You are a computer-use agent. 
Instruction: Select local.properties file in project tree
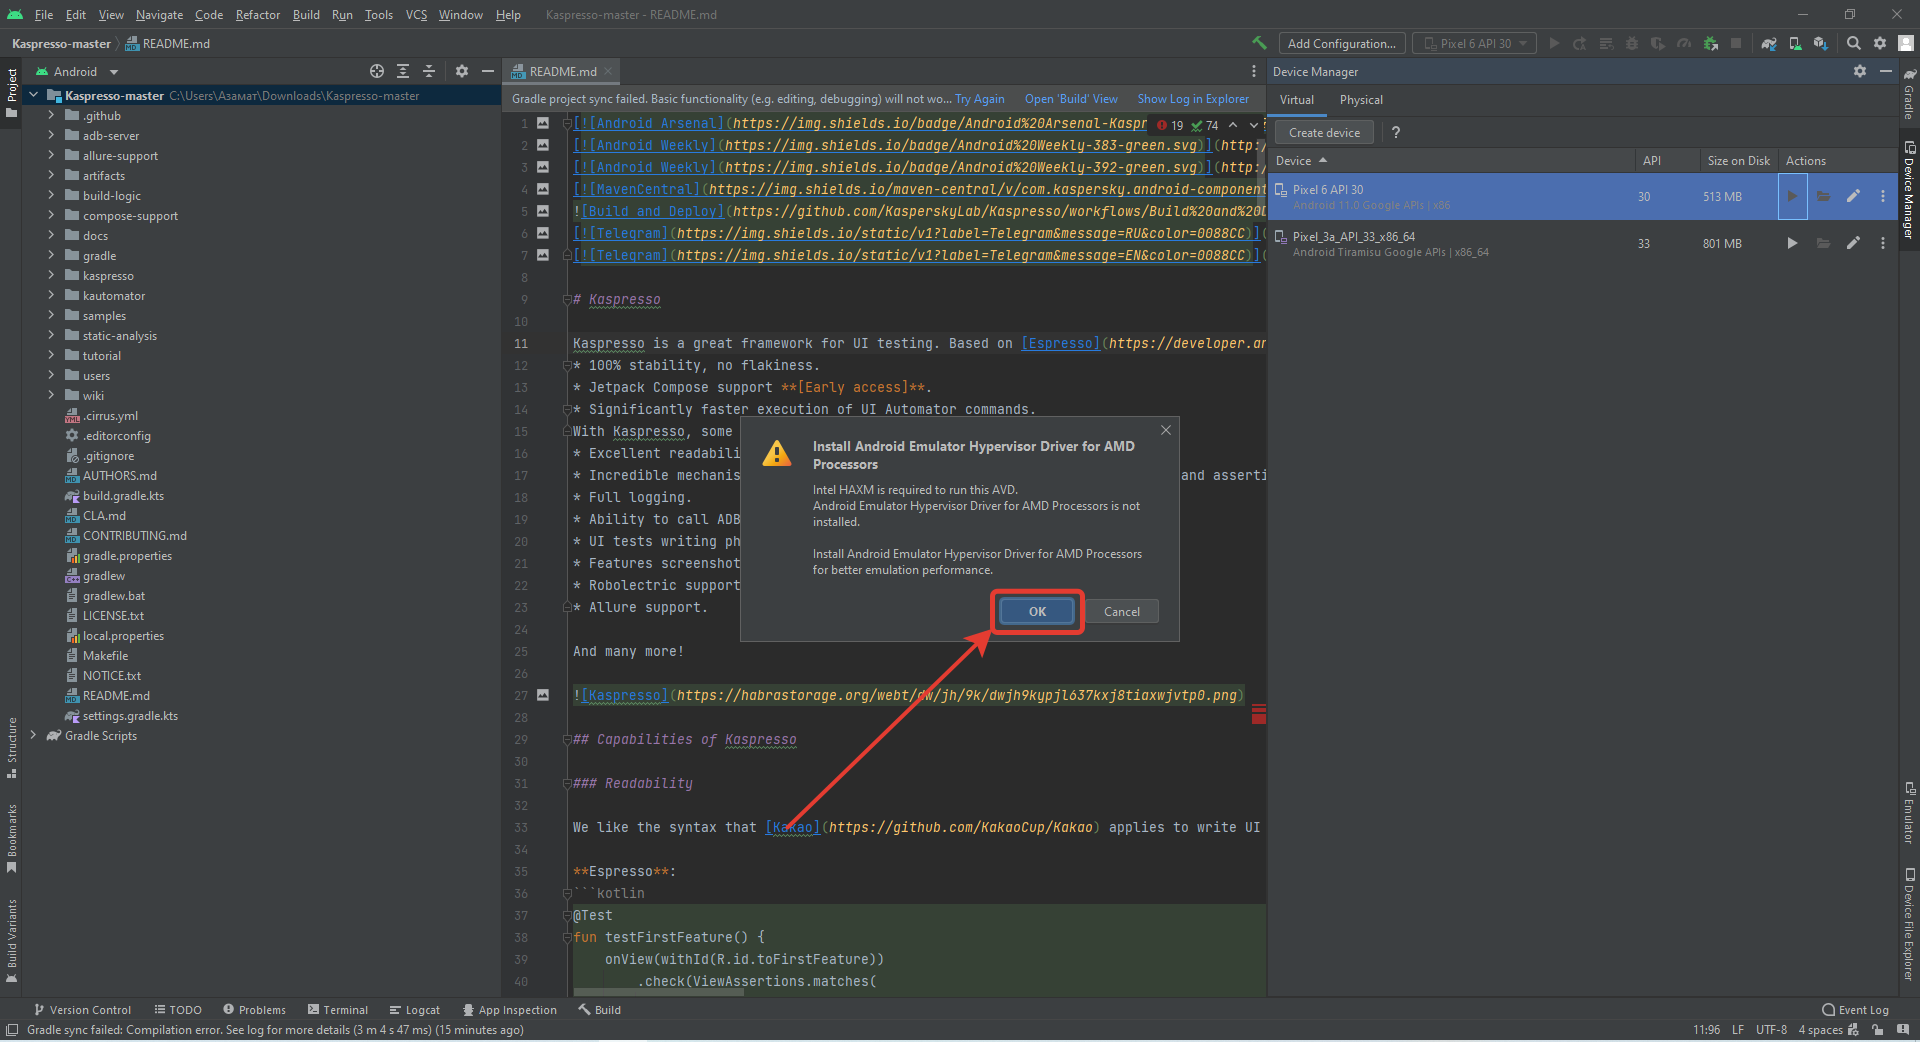pos(123,636)
